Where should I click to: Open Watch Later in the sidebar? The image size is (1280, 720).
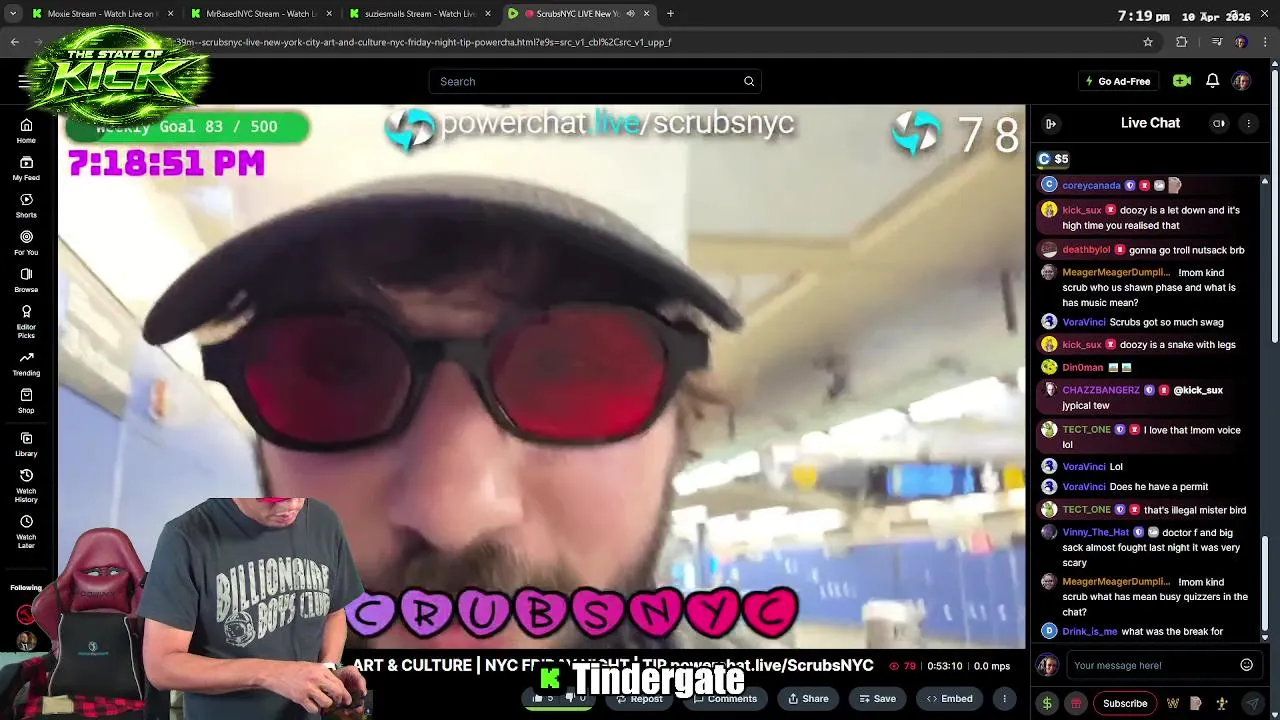(x=26, y=531)
